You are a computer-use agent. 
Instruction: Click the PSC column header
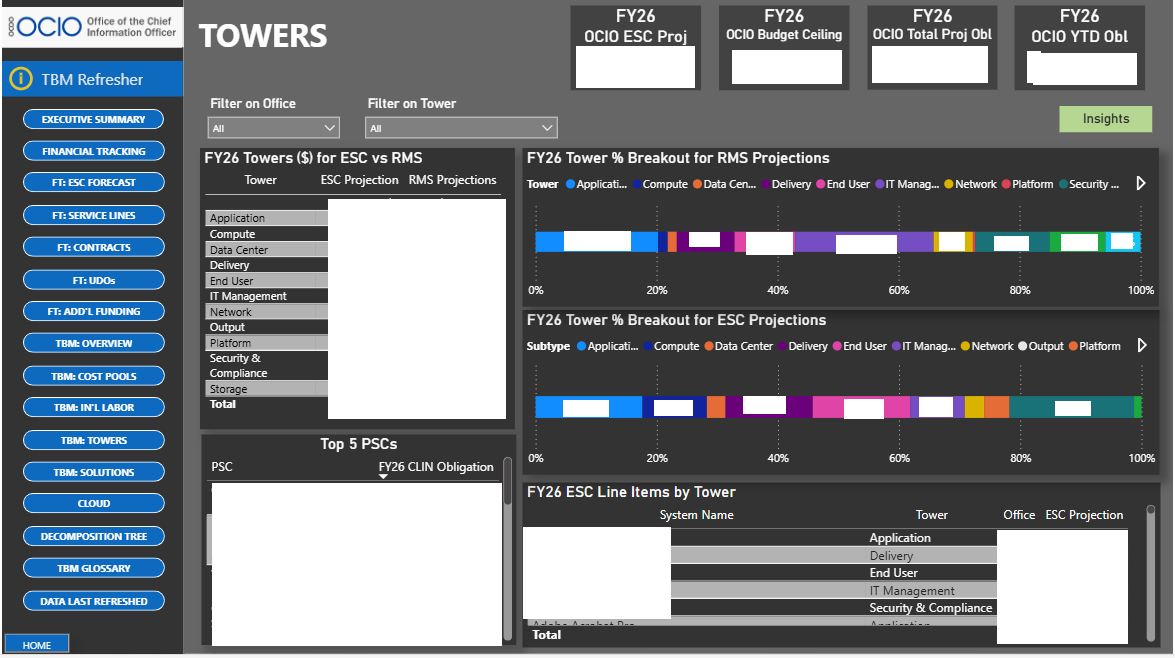[222, 467]
